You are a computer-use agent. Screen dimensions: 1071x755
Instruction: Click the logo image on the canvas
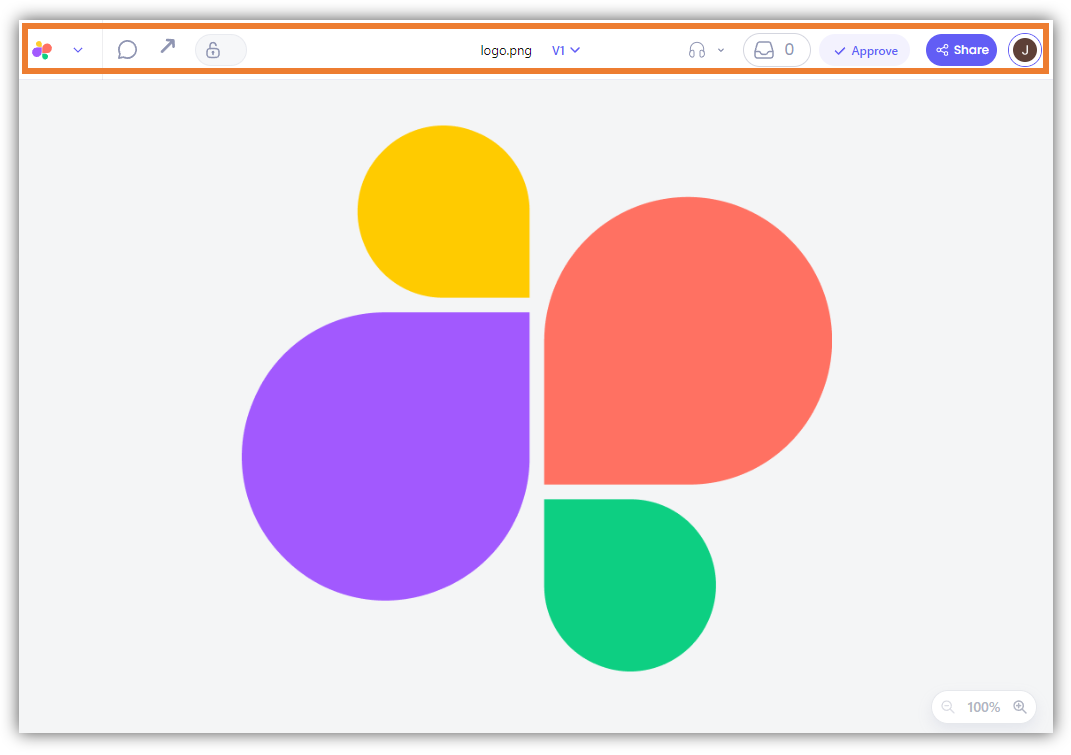[x=537, y=398]
